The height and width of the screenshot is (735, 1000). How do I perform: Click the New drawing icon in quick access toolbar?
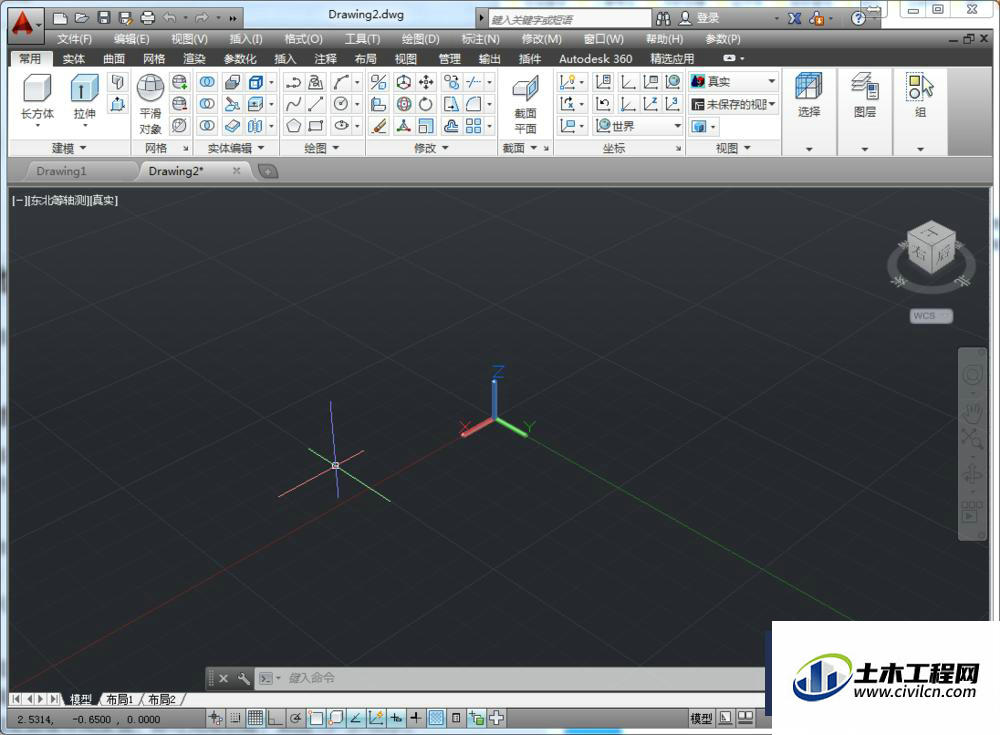pos(60,18)
